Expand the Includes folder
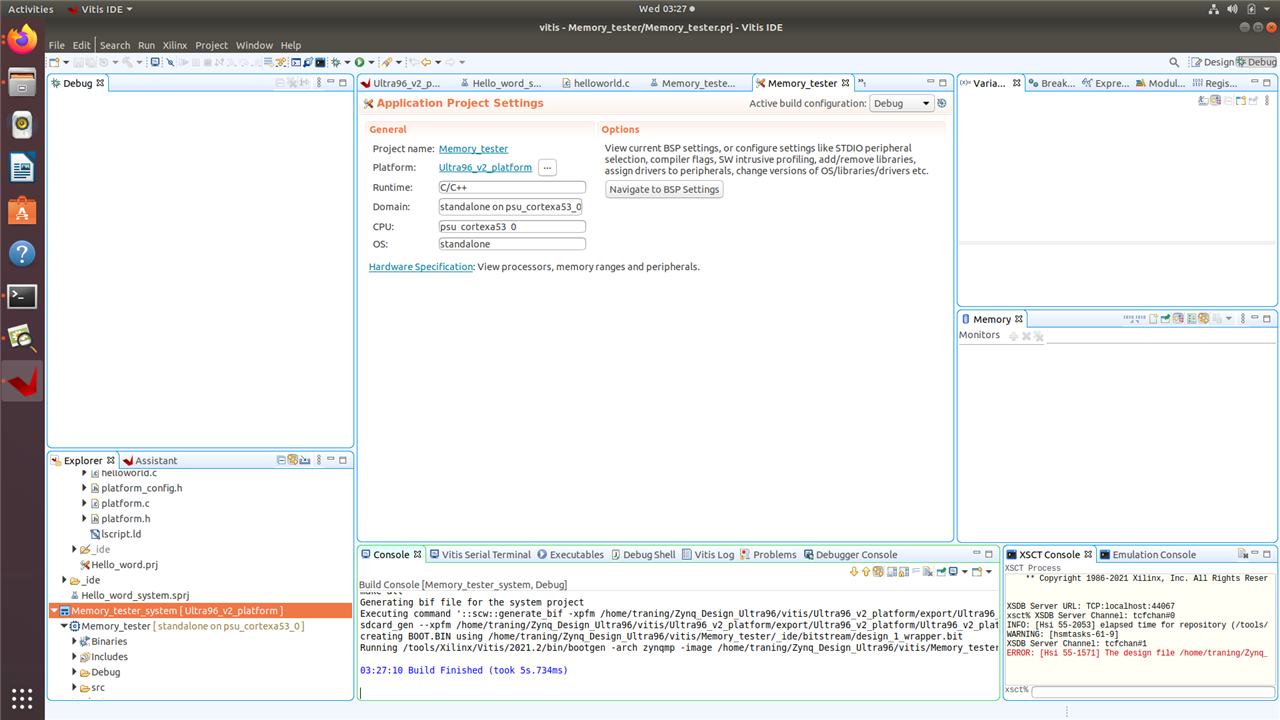The image size is (1280, 720). coord(74,657)
